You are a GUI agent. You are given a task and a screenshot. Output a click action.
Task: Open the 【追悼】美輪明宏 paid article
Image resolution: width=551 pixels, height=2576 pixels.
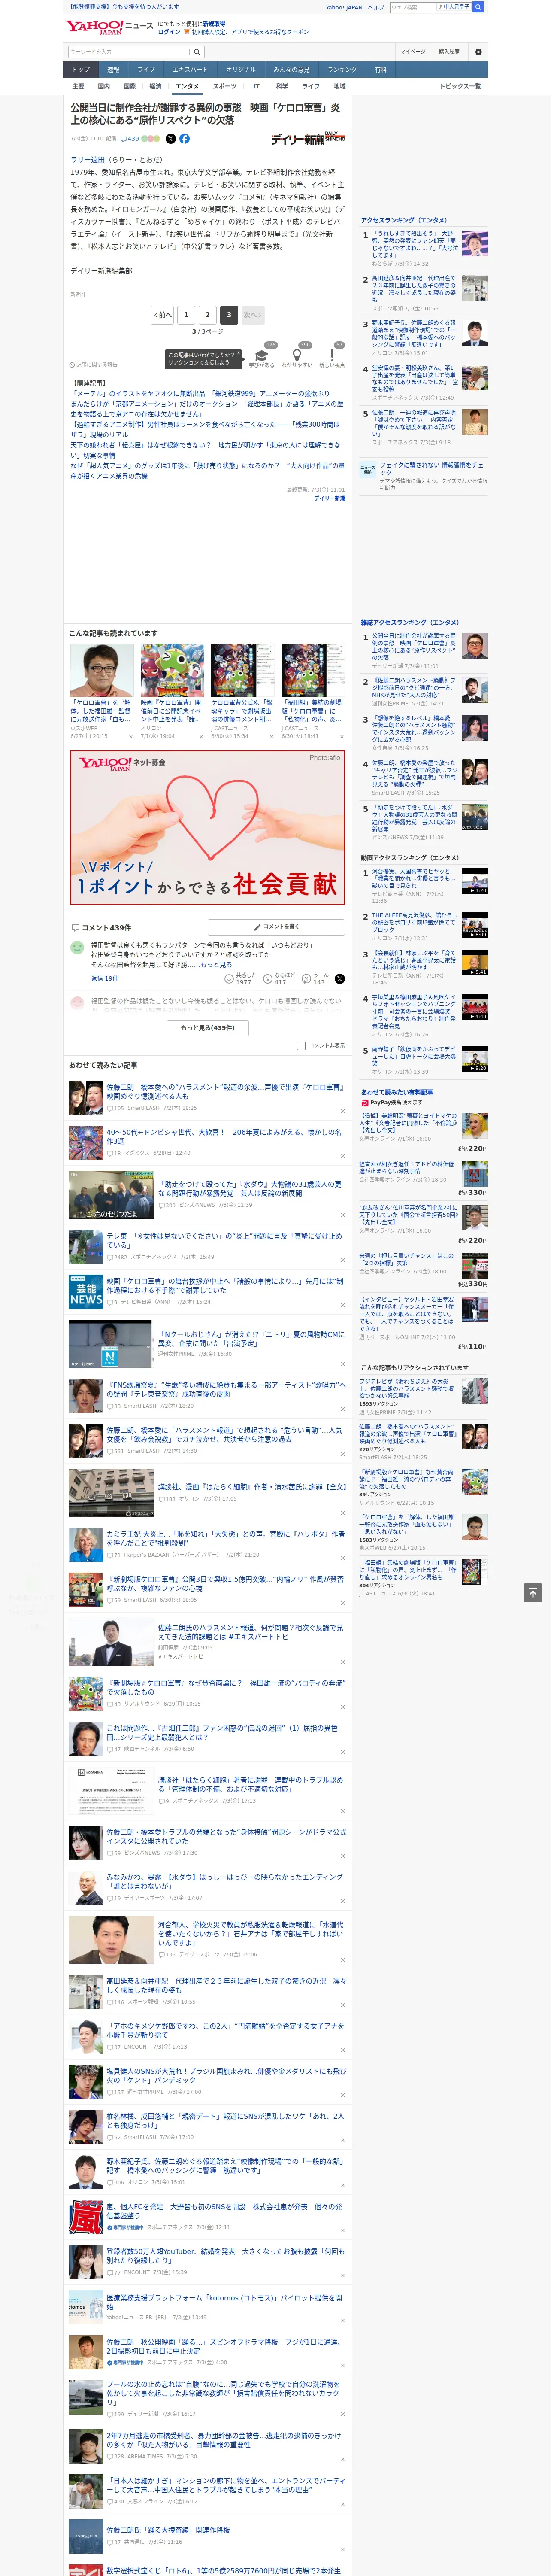tap(409, 1123)
